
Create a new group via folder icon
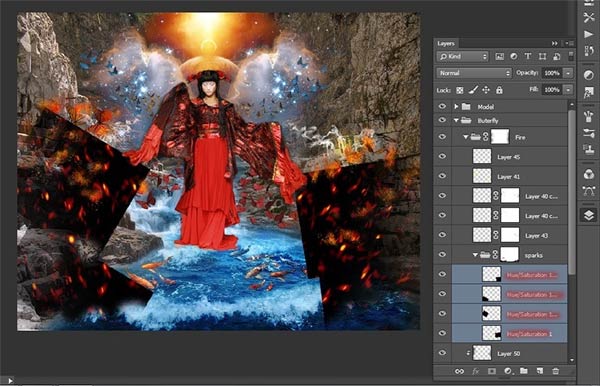pos(523,371)
